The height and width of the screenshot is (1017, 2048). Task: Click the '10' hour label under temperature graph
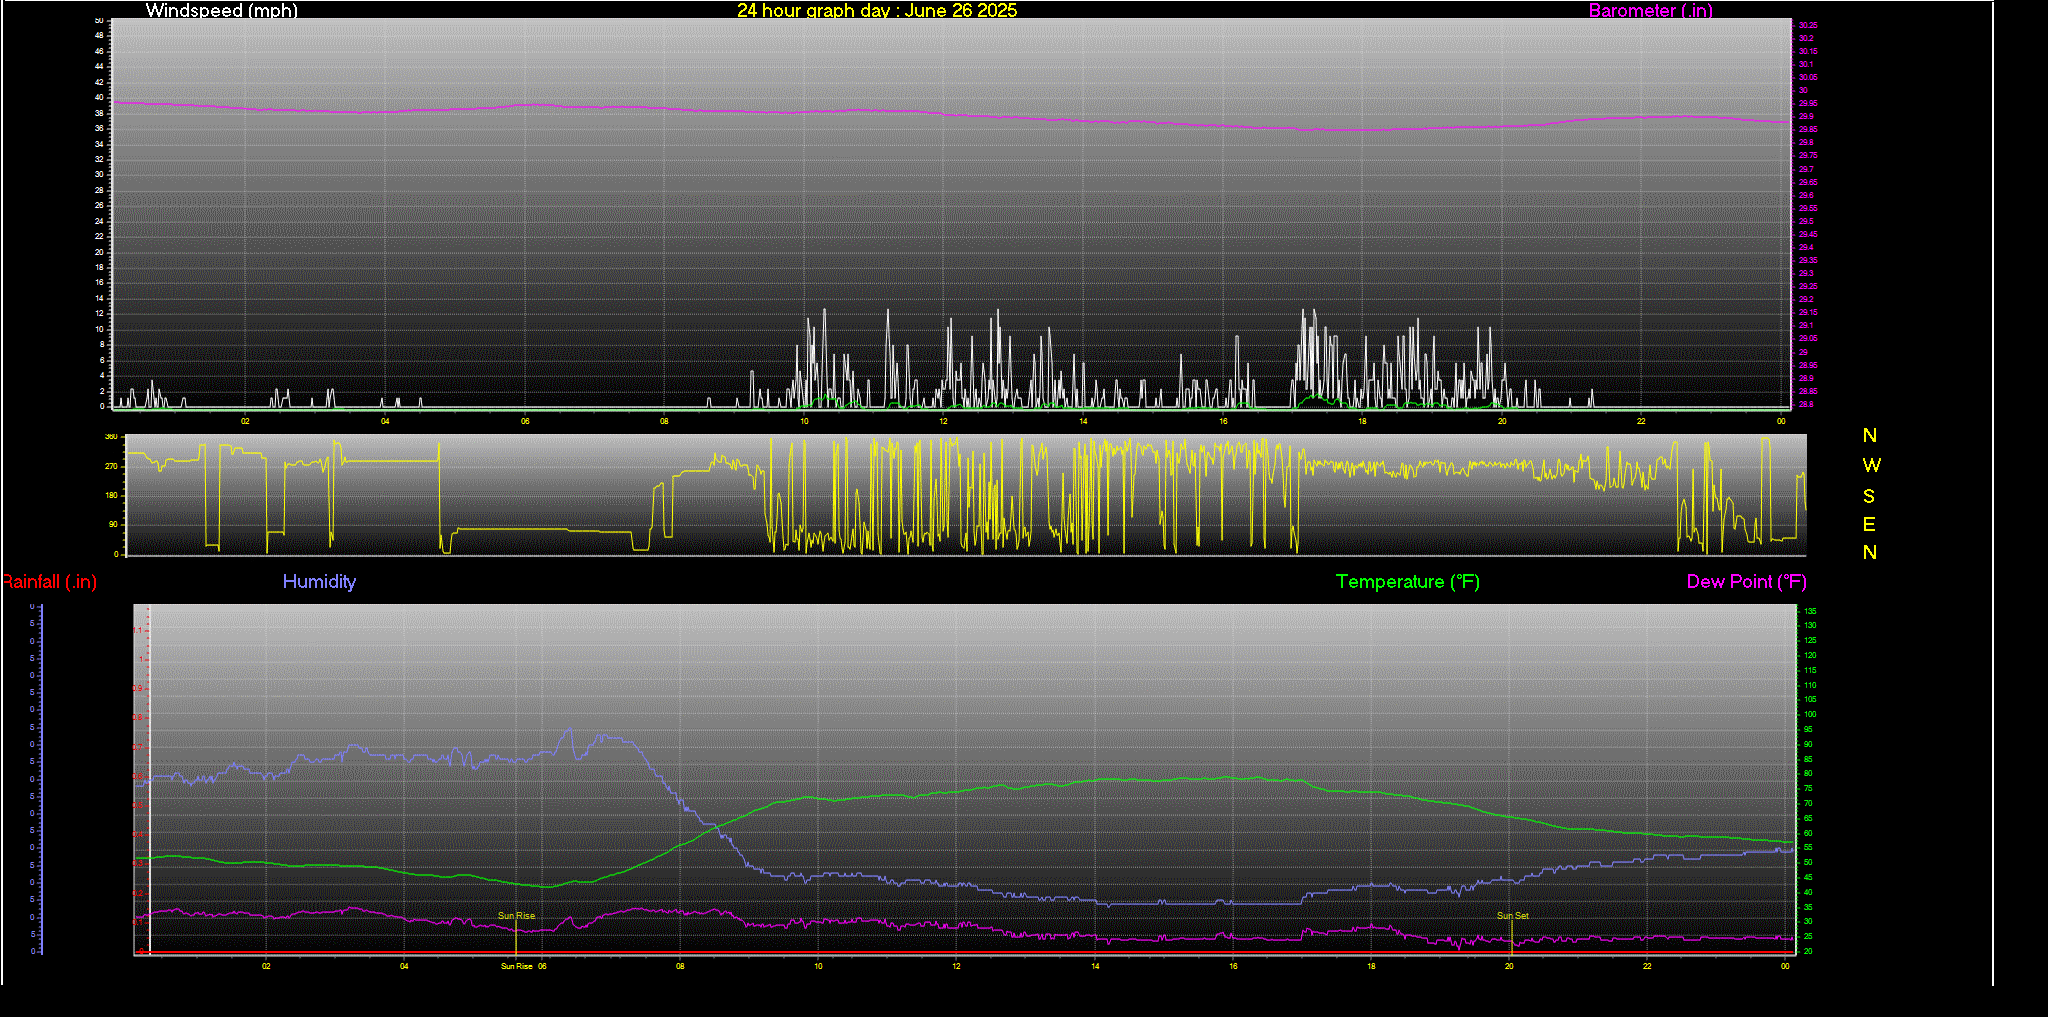click(818, 966)
